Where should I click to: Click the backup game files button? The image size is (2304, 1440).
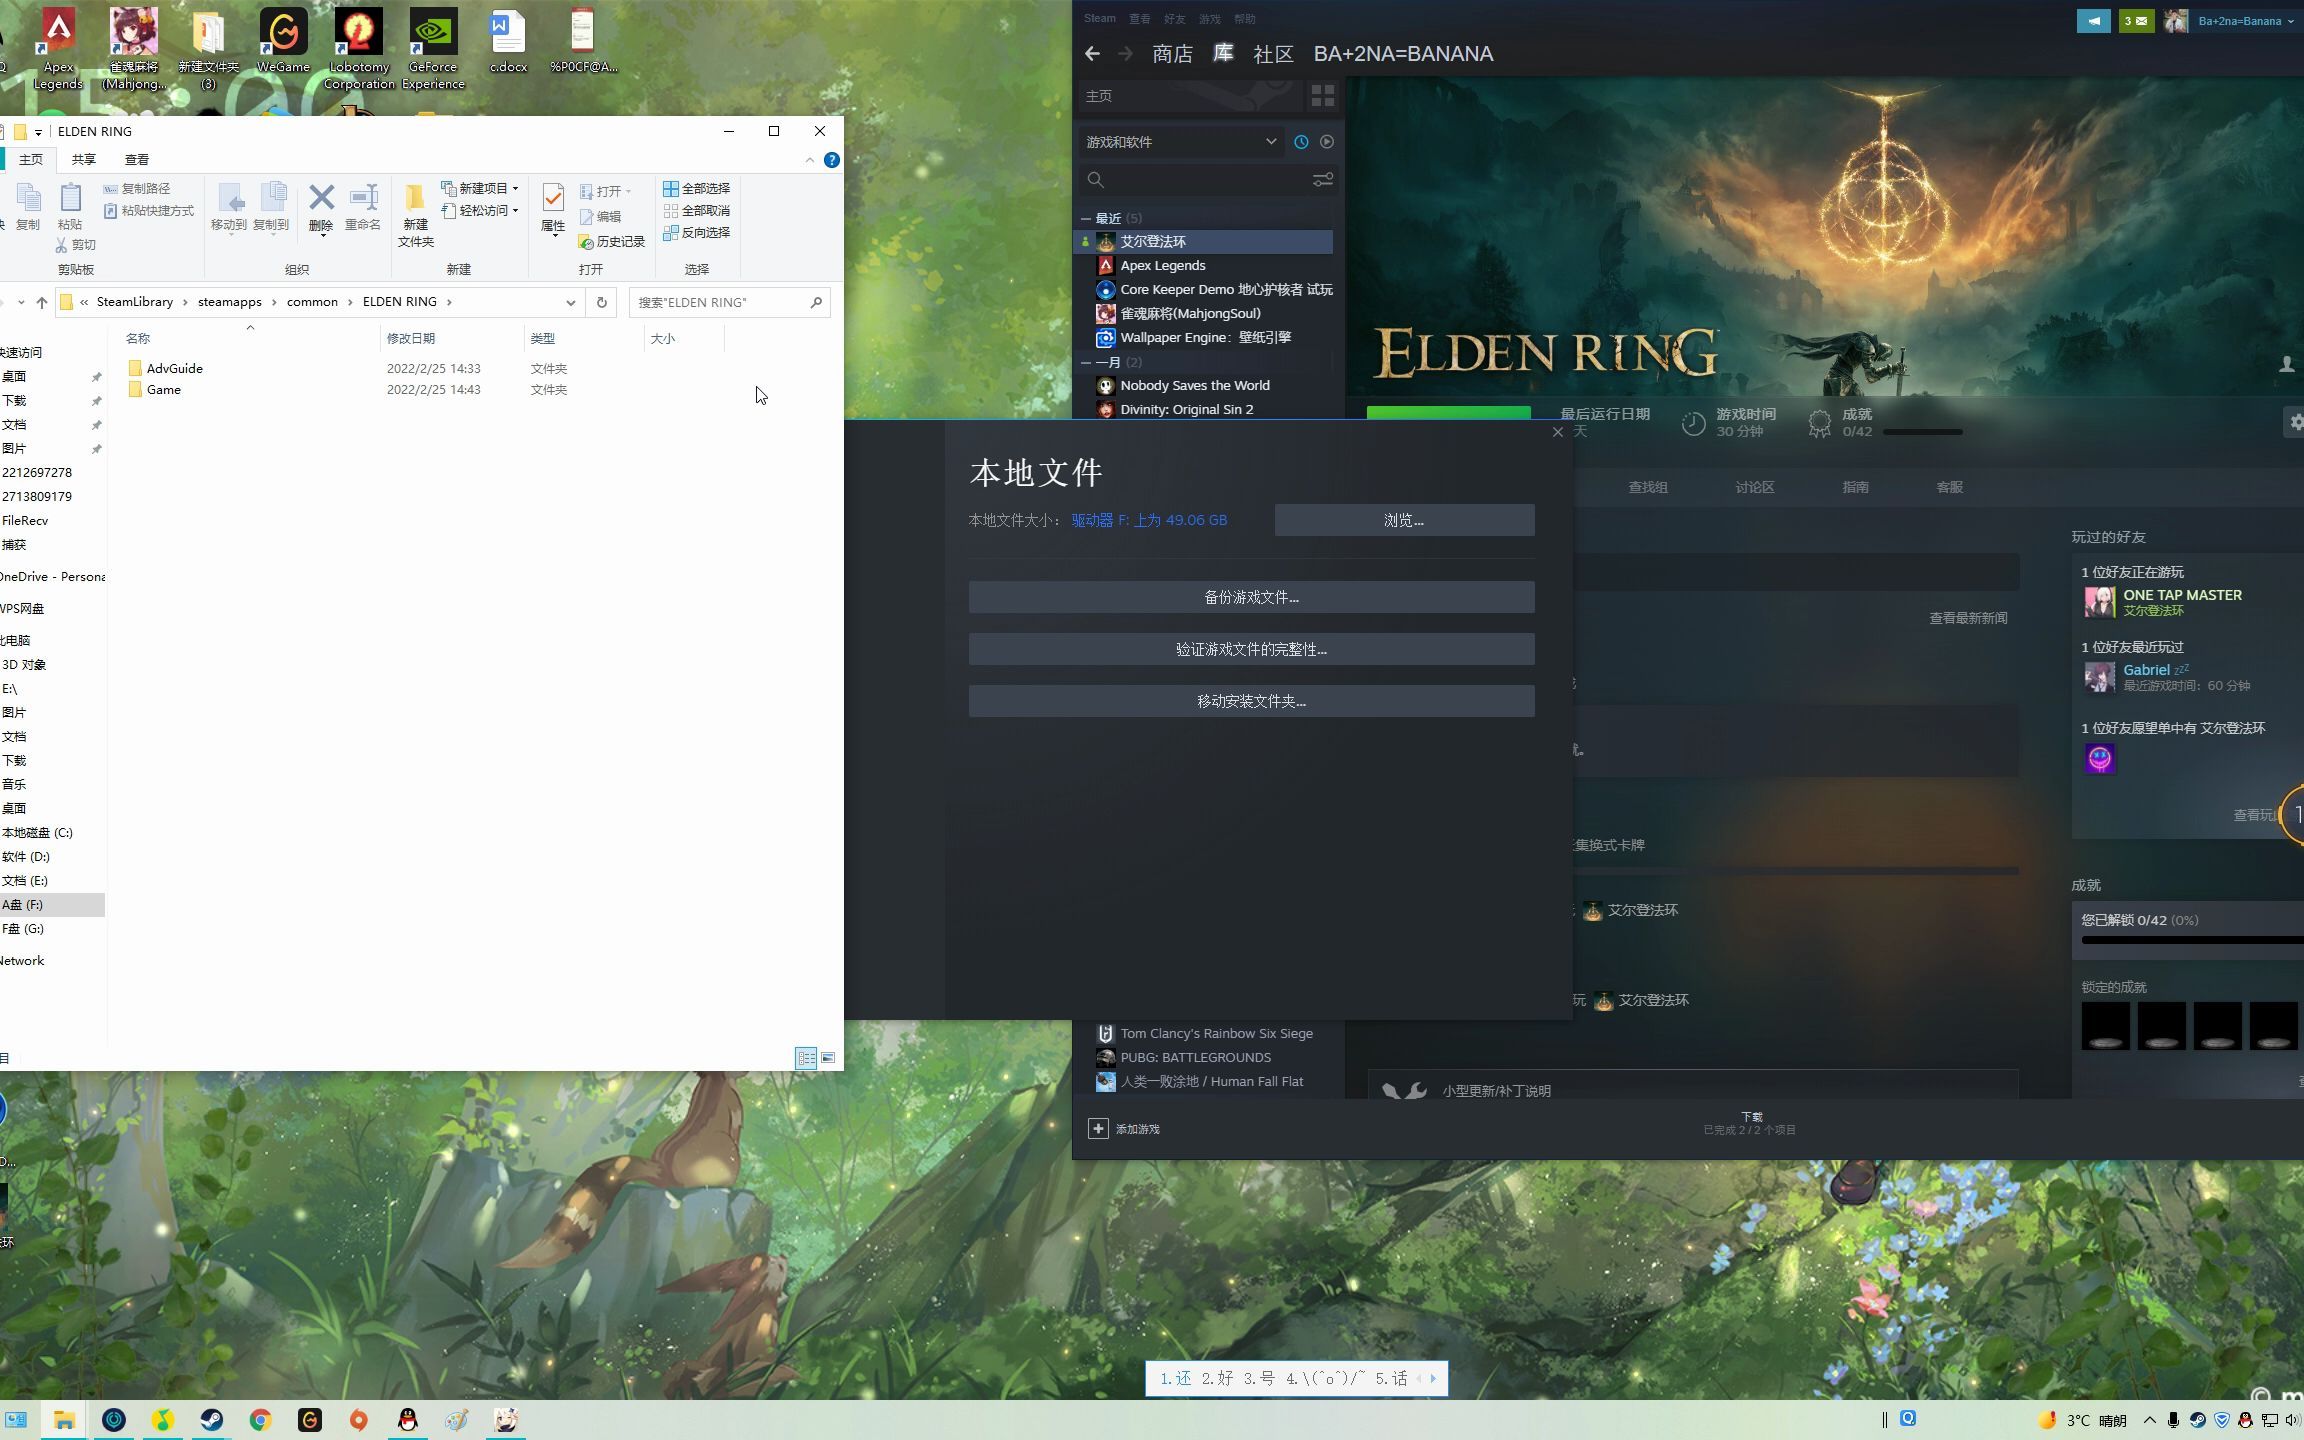click(1251, 596)
